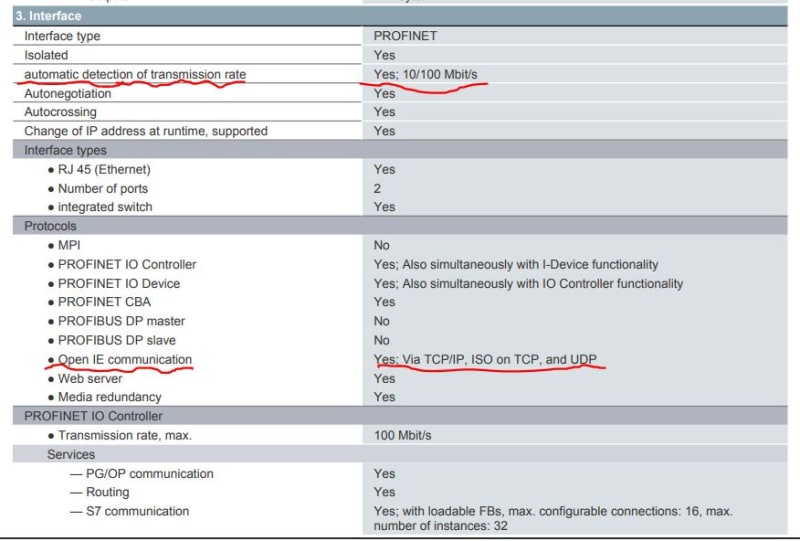Click the 'PROFINET IO Controller' protocol entry
Screen dimensions: 800x541
point(127,264)
